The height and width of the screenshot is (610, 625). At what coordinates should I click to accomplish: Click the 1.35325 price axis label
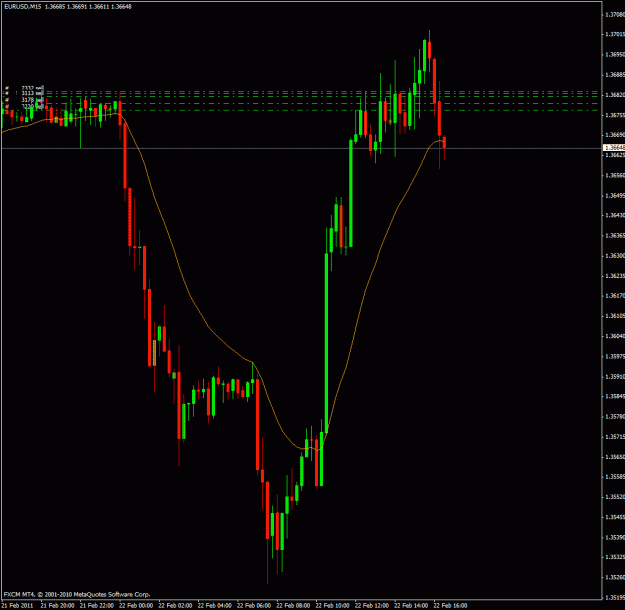click(x=615, y=557)
